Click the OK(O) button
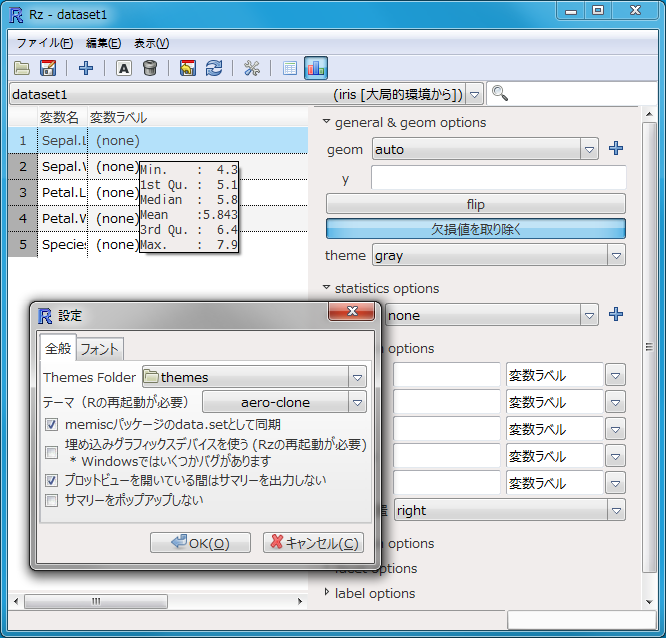This screenshot has width=666, height=638. (200, 543)
